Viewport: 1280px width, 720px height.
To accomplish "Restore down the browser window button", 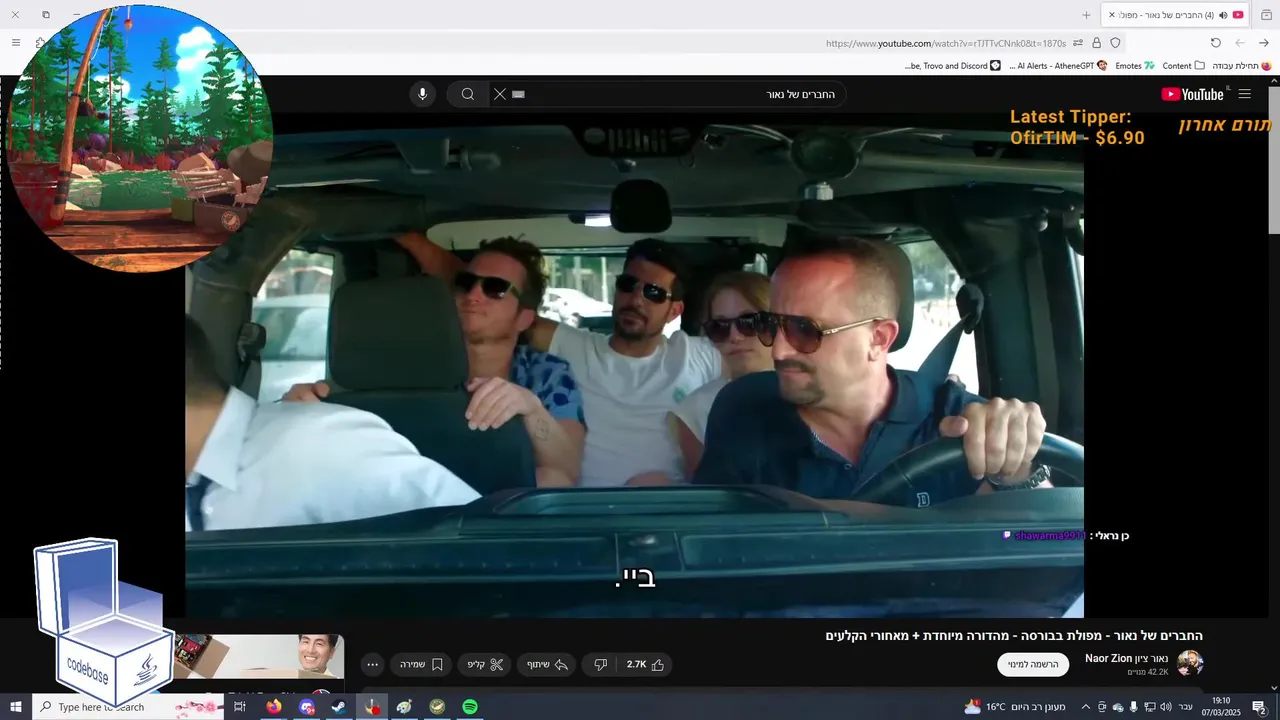I will [46, 15].
